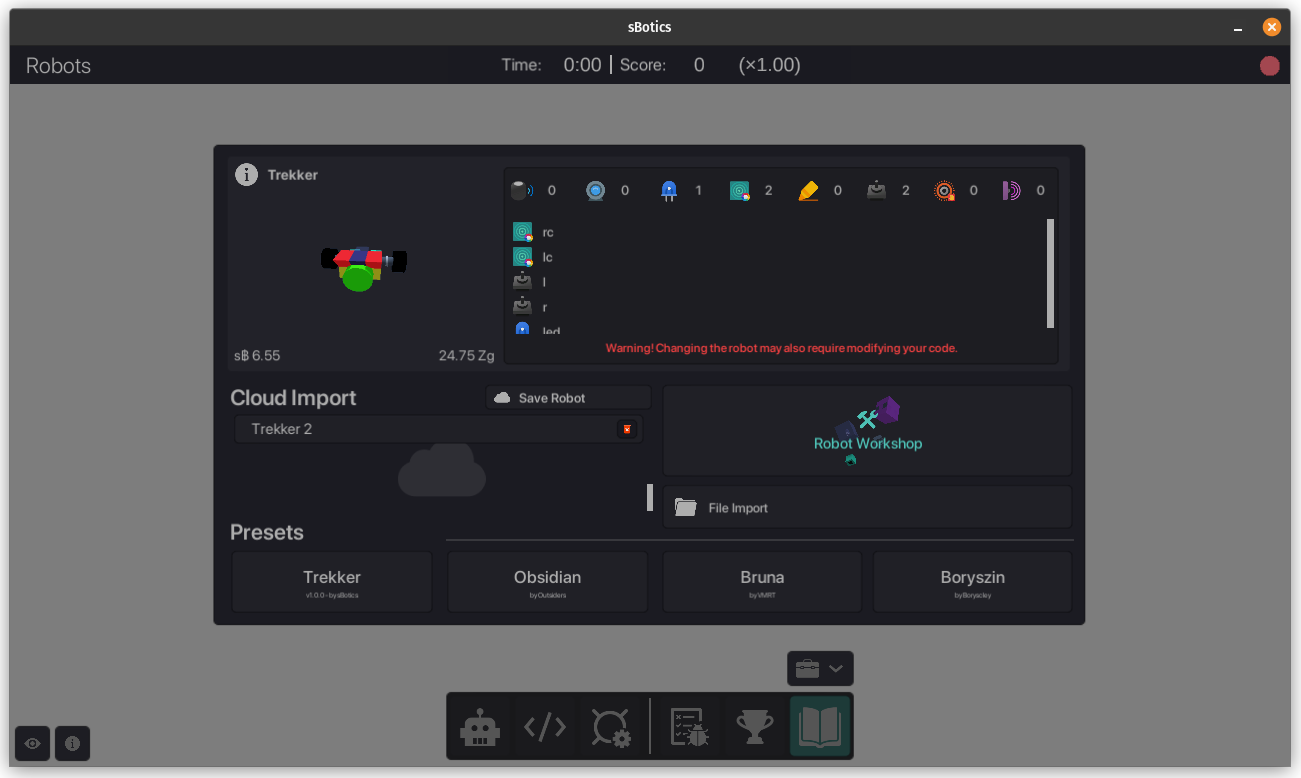The width and height of the screenshot is (1301, 778).
Task: Click Save Robot button
Action: click(568, 398)
